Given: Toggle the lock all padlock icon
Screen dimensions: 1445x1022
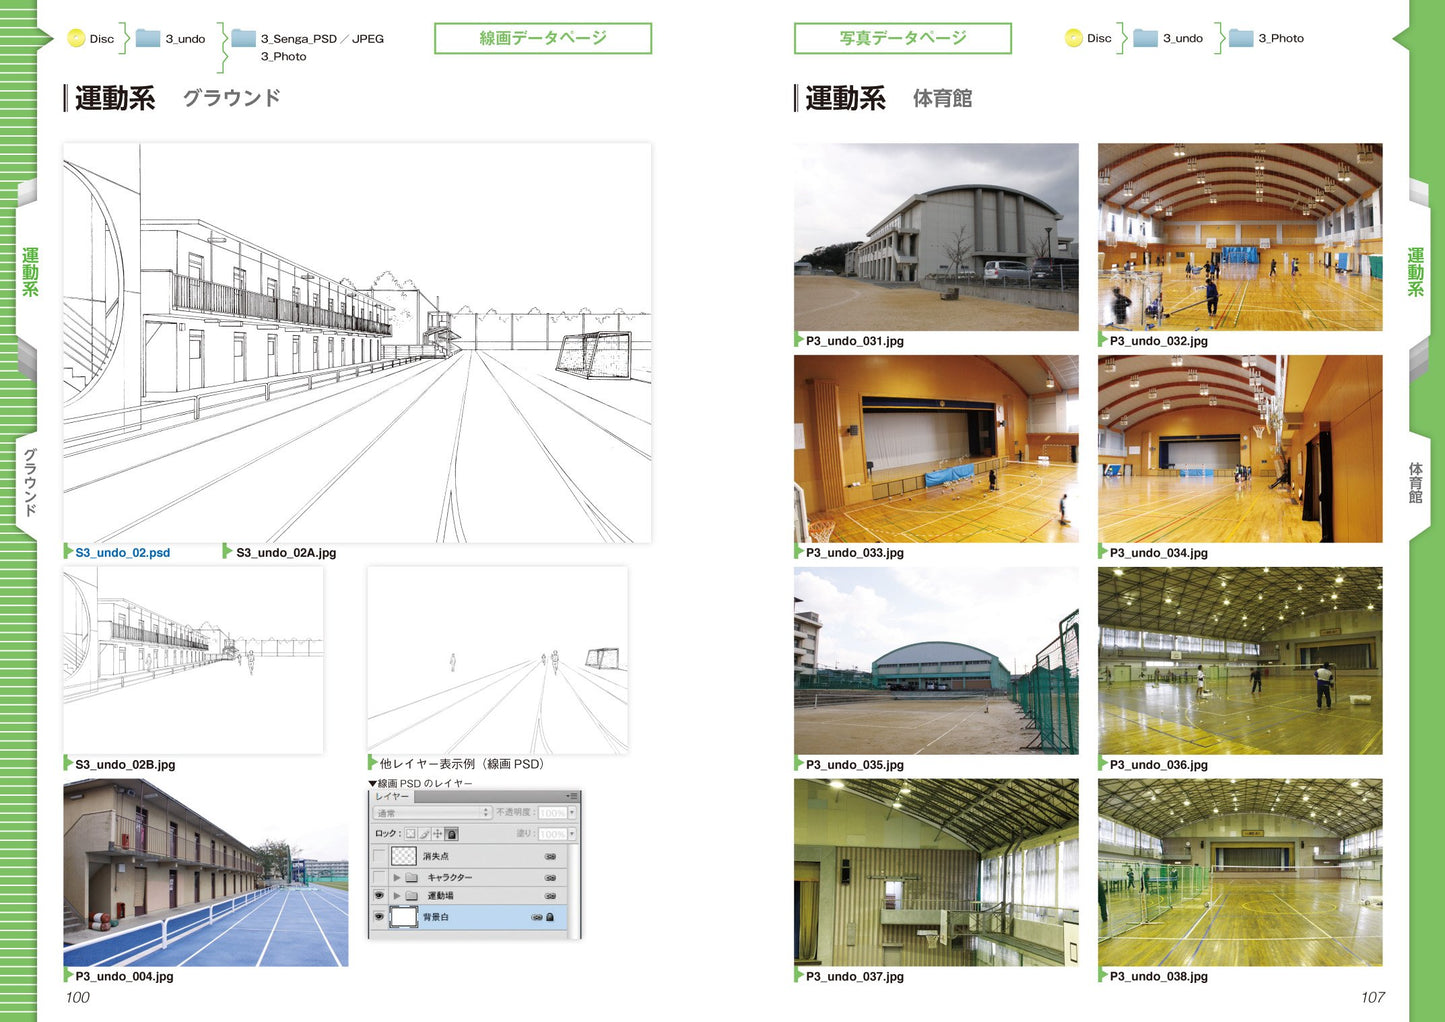Looking at the screenshot, I should [x=451, y=834].
